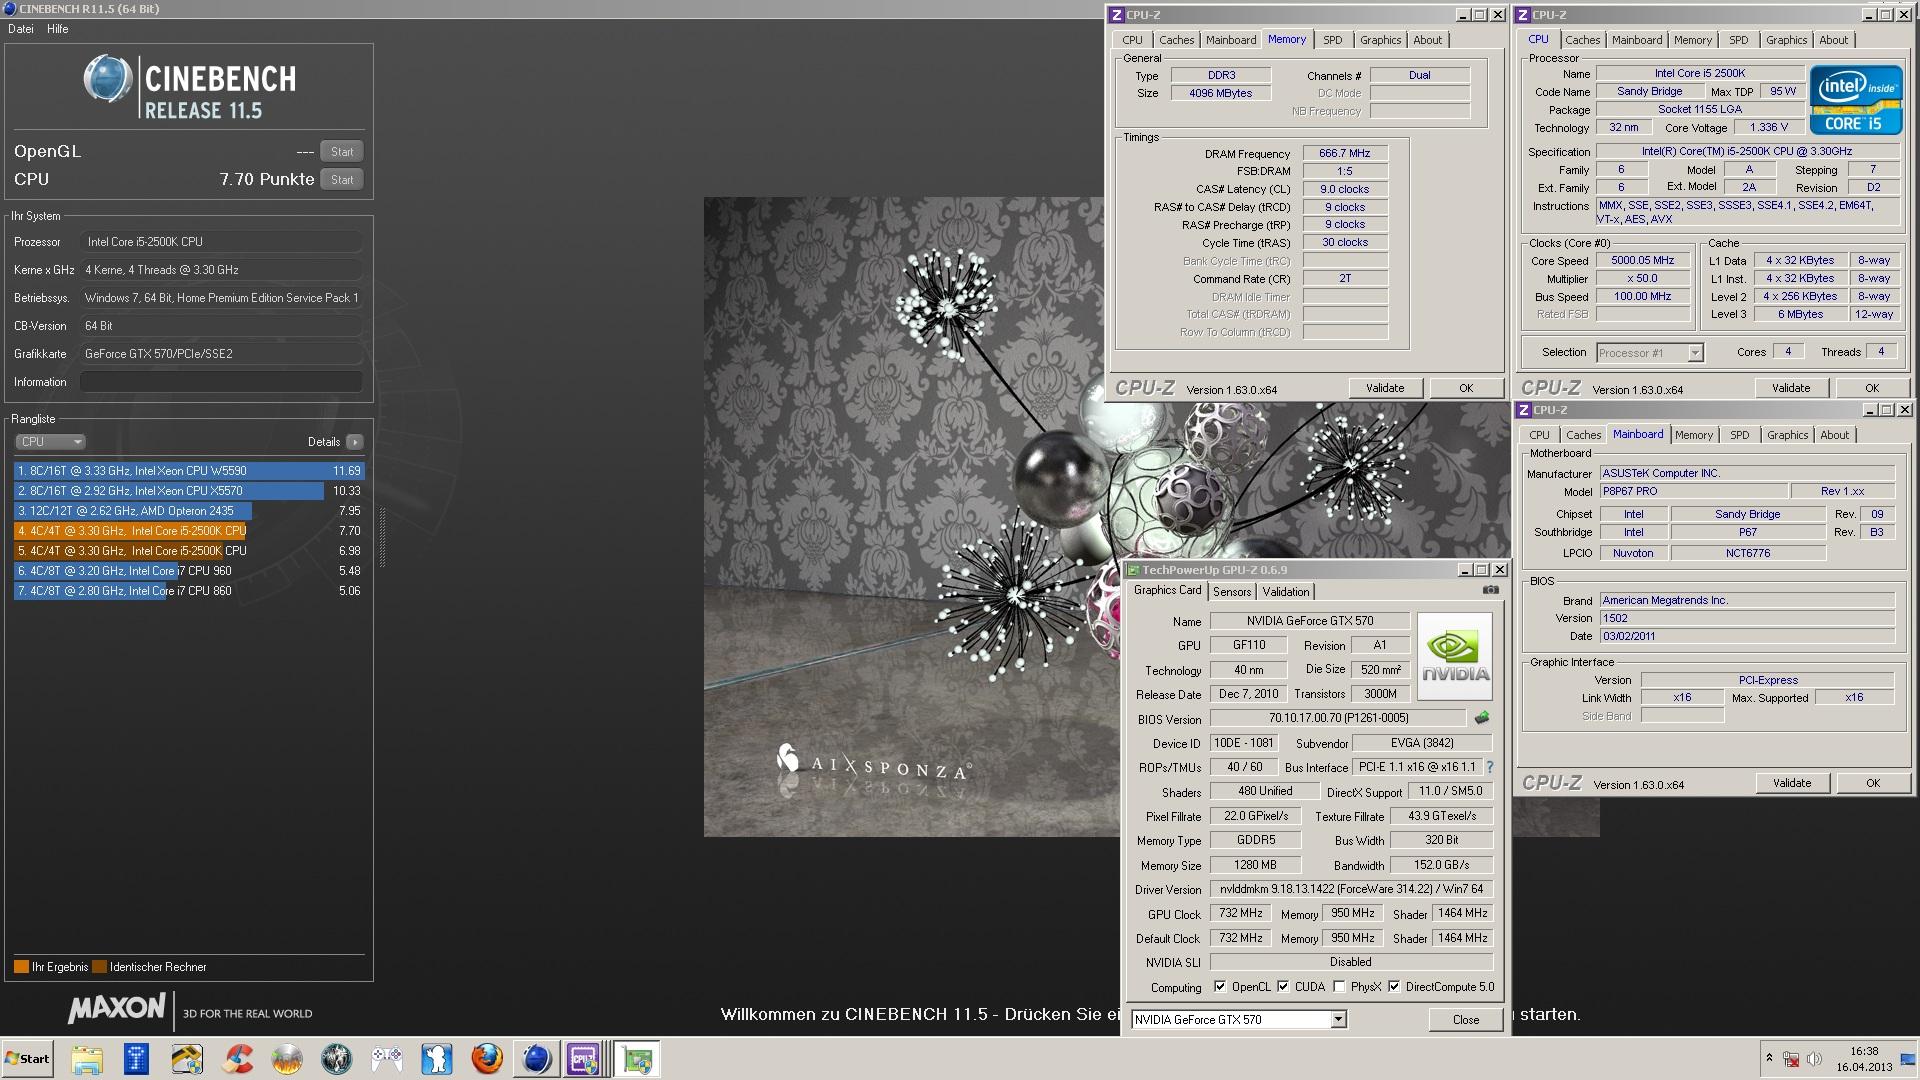1920x1080 pixels.
Task: Click the Cinebench globe logo
Action: click(x=107, y=79)
